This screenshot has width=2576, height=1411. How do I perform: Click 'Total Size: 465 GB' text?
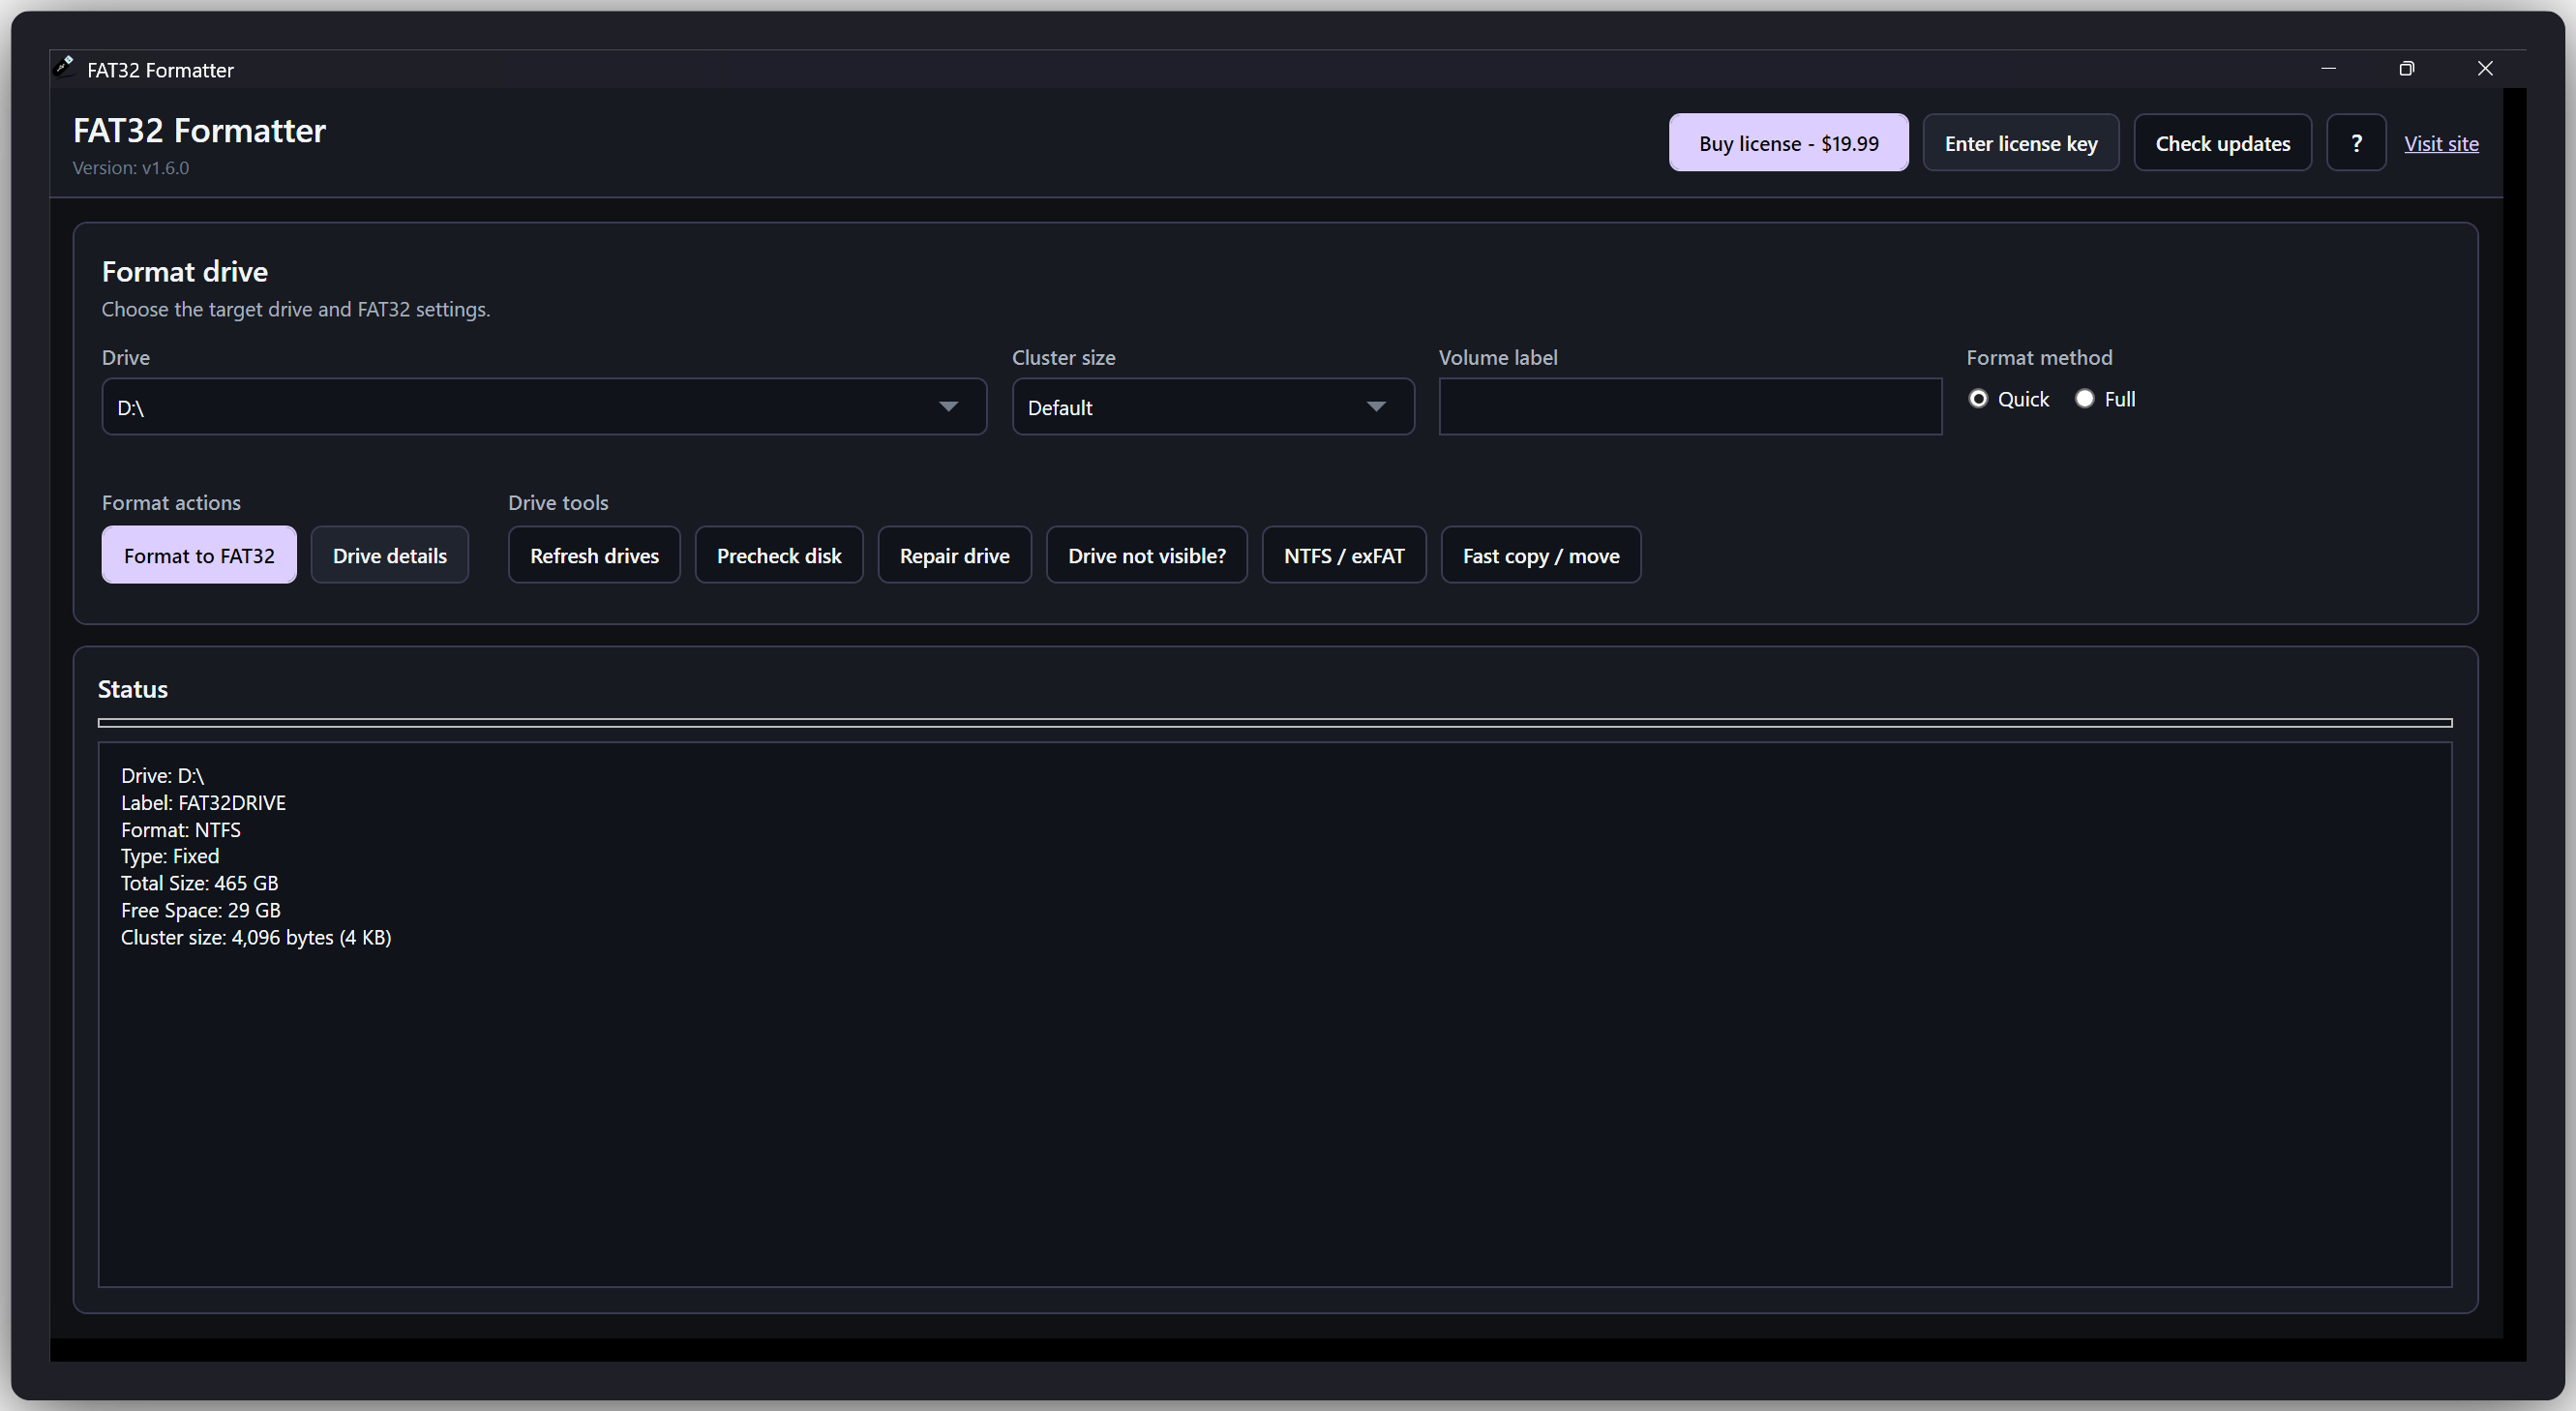pyautogui.click(x=200, y=883)
